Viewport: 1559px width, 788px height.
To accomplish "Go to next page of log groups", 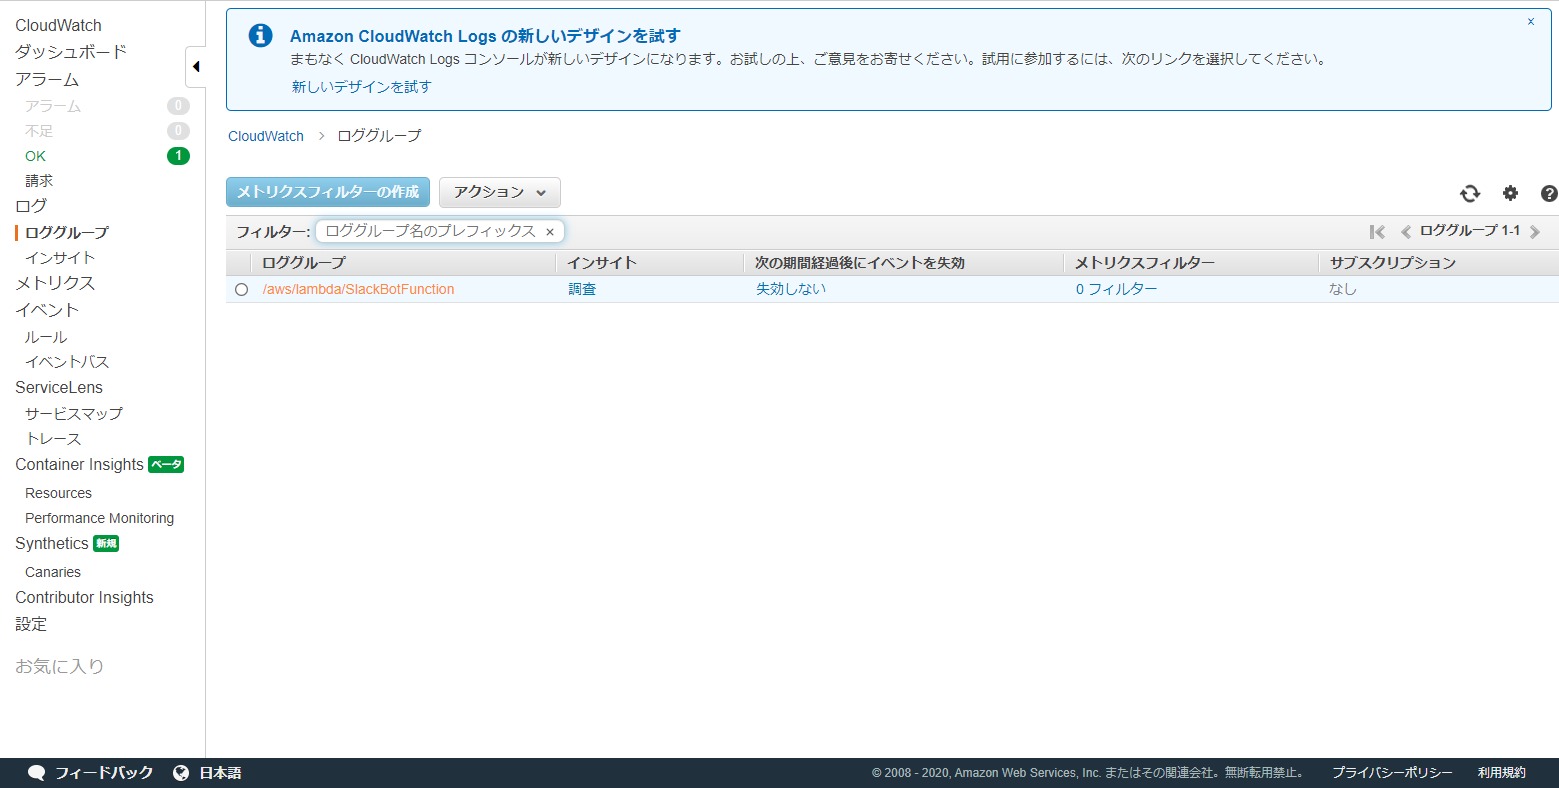I will point(1535,232).
